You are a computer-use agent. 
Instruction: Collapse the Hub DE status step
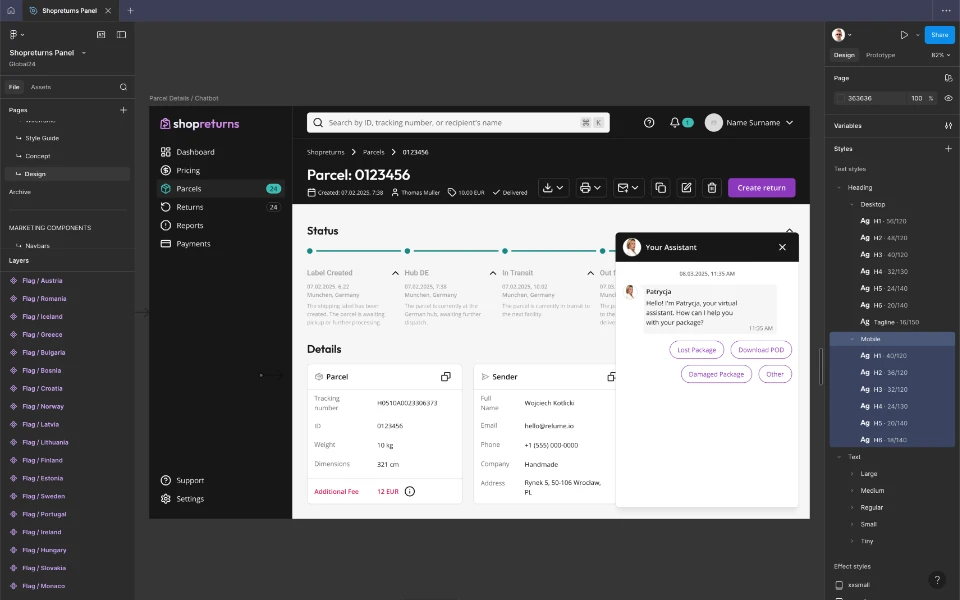493,273
